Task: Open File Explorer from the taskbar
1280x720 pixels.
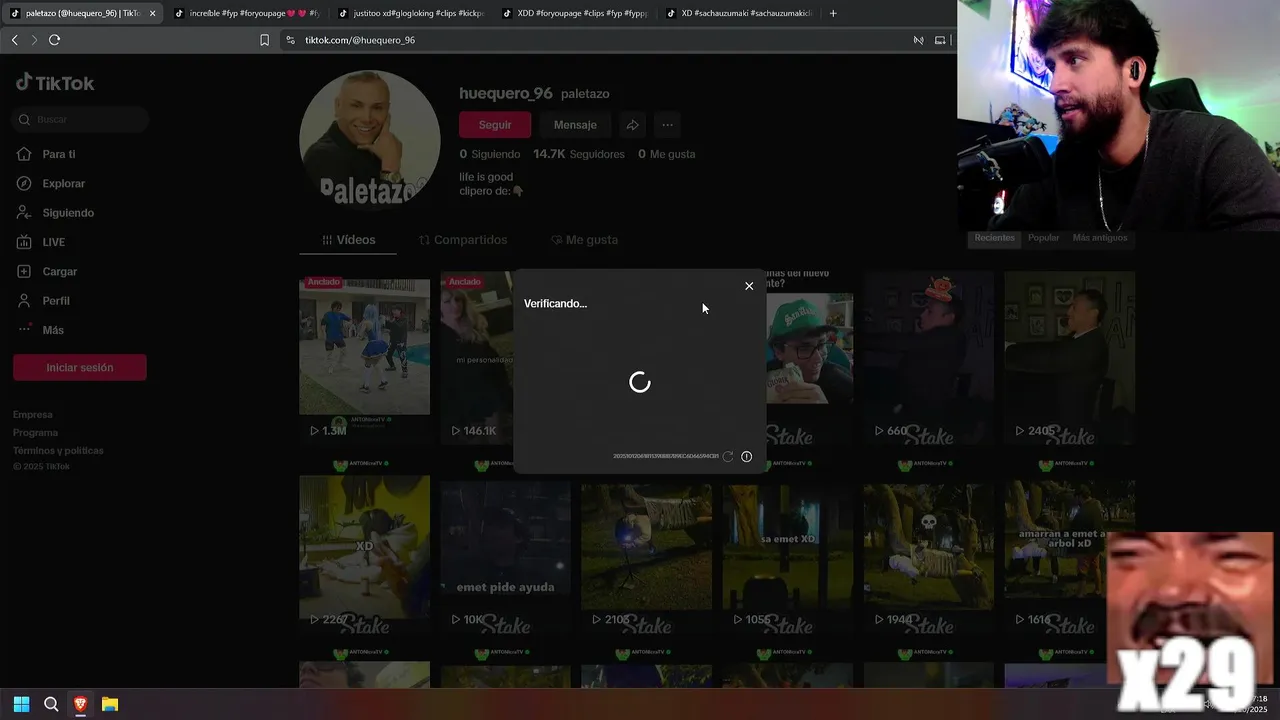Action: [x=110, y=704]
